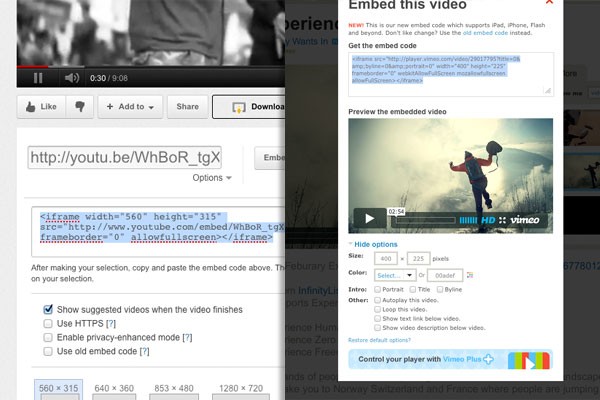The height and width of the screenshot is (400, 600).
Task: Click the Vimeo Plus colorful banner icon
Action: pyautogui.click(x=529, y=361)
